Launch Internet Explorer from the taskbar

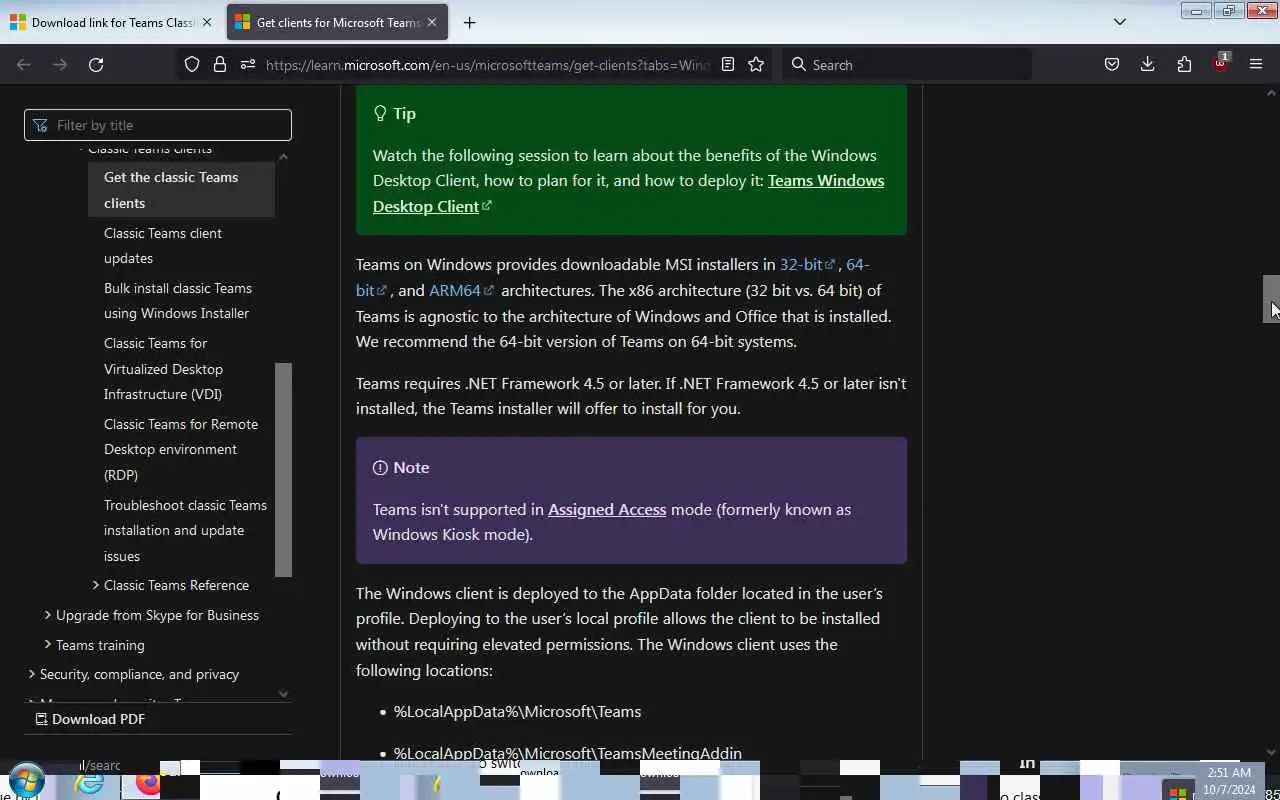[x=89, y=781]
